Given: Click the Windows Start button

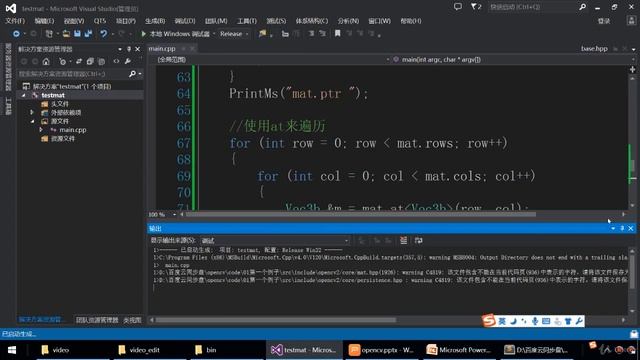Looking at the screenshot, I should click(12, 350).
